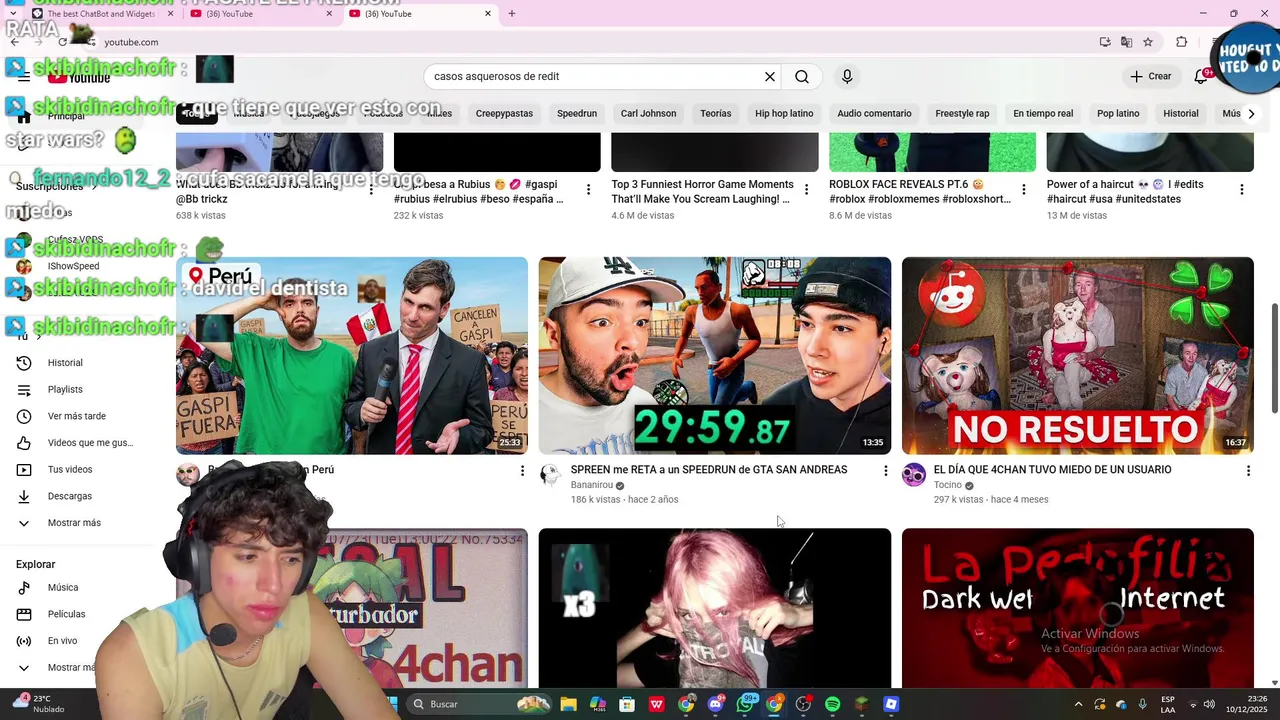Open YouTube notifications bell
Viewport: 1280px width, 720px height.
1201,77
